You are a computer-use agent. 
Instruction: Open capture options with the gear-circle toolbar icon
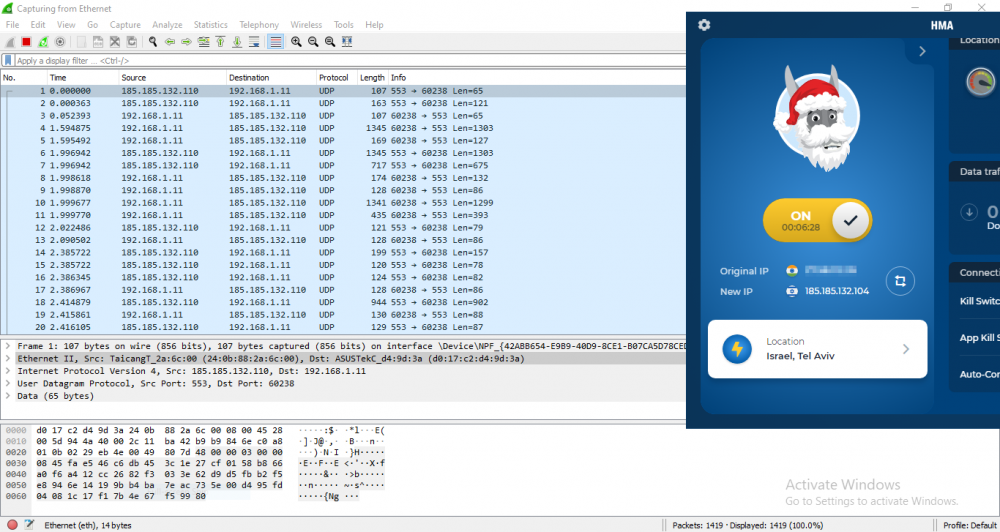tap(60, 42)
